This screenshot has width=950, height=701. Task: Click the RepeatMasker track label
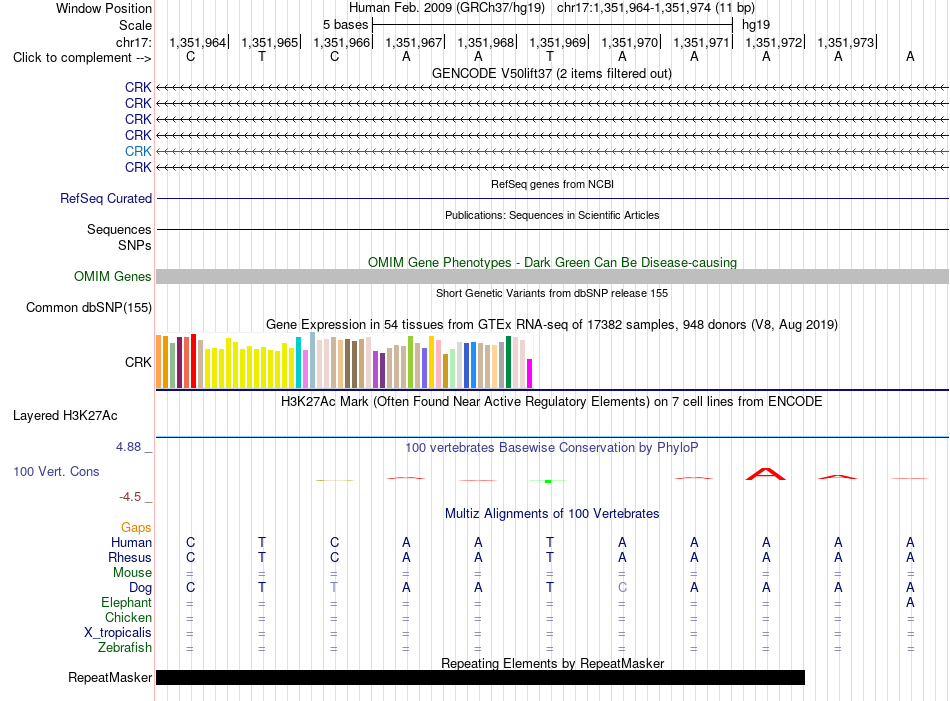click(x=110, y=677)
